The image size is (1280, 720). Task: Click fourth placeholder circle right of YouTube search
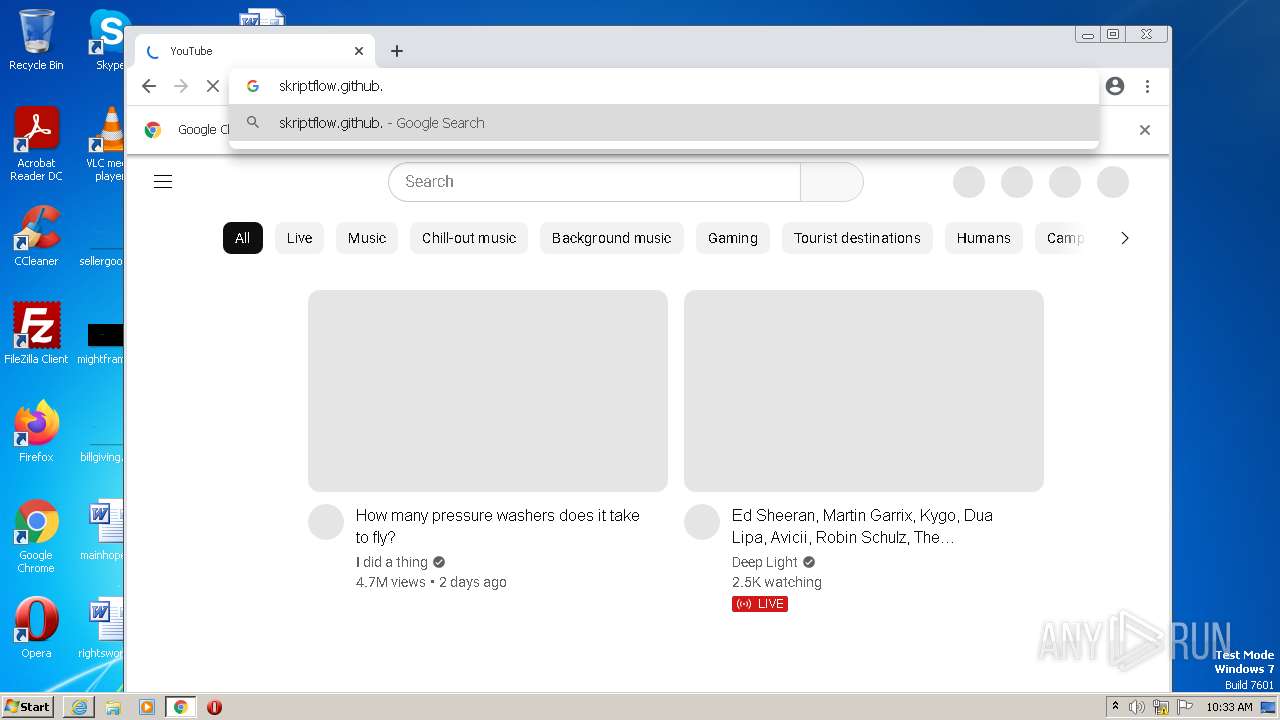tap(1113, 182)
